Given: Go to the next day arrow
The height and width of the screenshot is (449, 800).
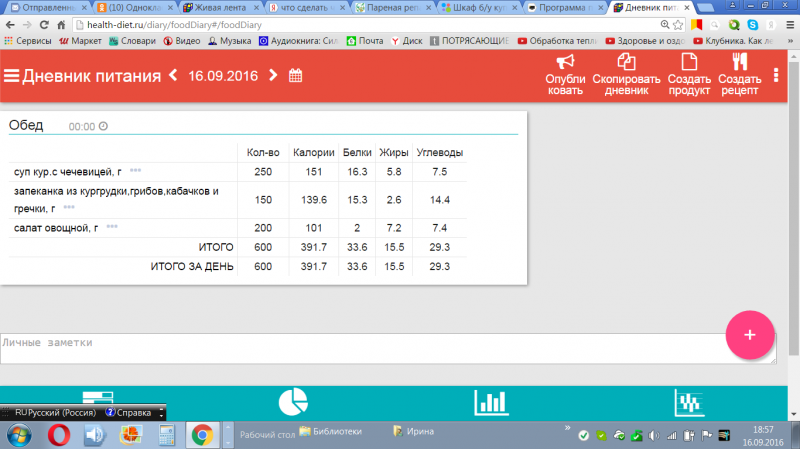Looking at the screenshot, I should (x=273, y=76).
